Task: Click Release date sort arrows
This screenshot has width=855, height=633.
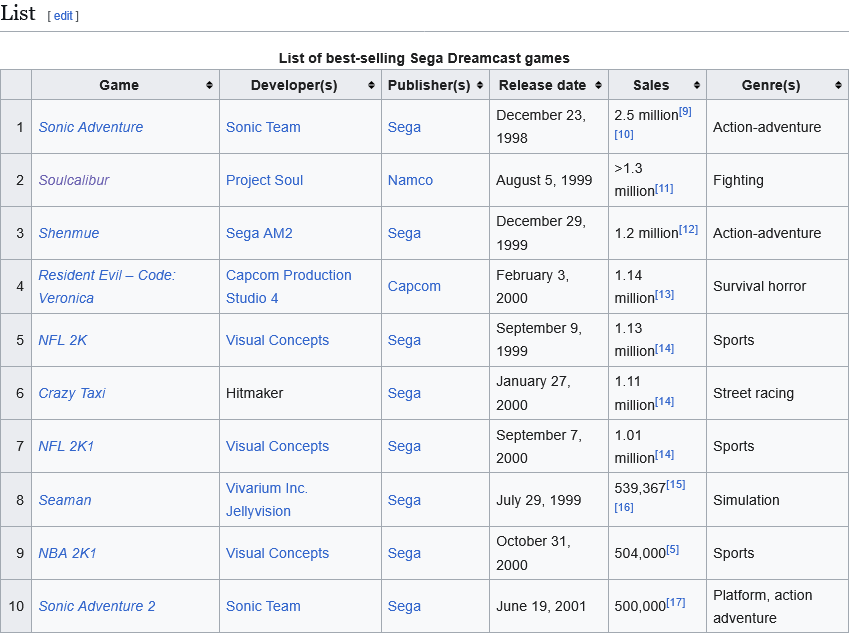Action: click(598, 85)
